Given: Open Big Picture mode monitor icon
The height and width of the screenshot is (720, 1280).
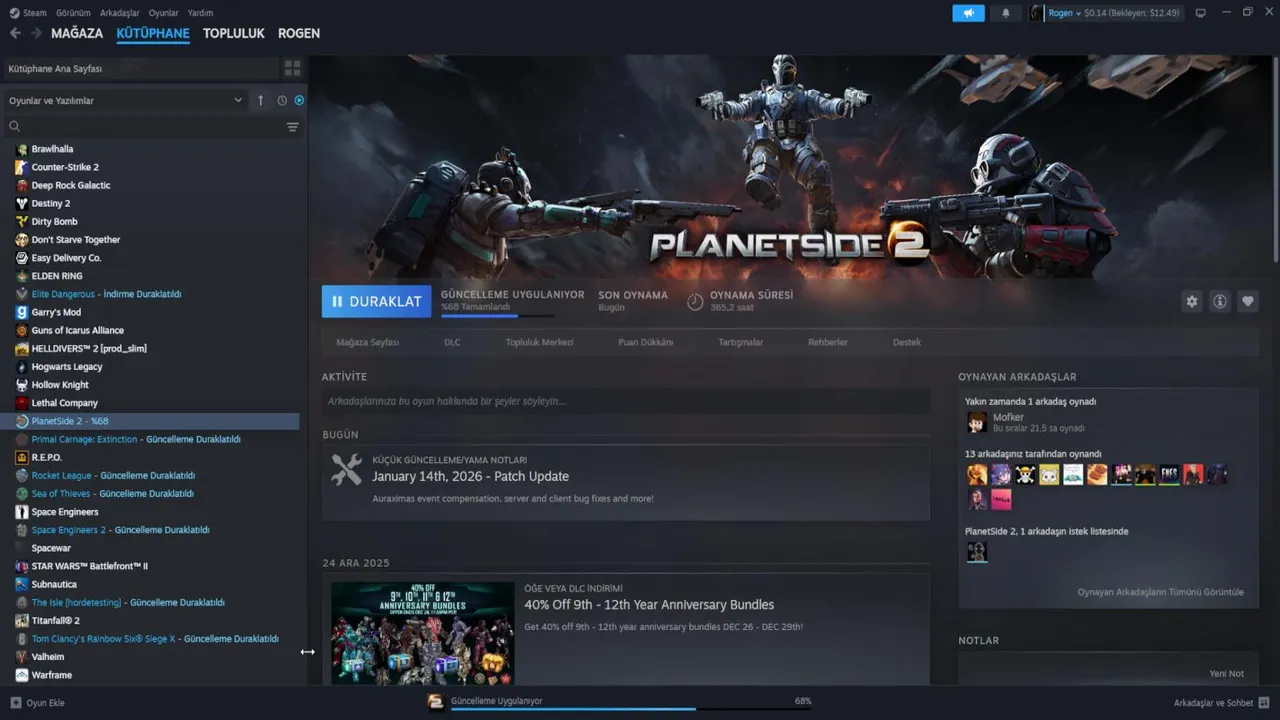Looking at the screenshot, I should [1201, 13].
